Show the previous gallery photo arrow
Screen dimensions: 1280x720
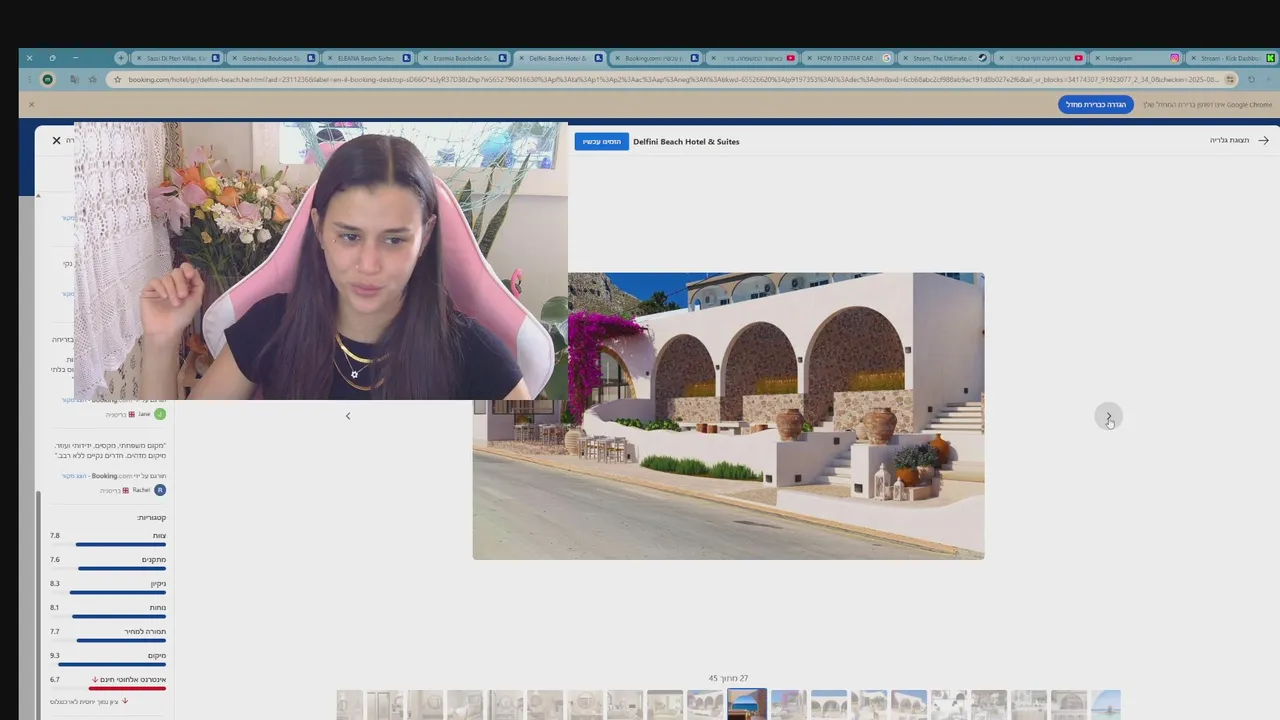click(348, 416)
